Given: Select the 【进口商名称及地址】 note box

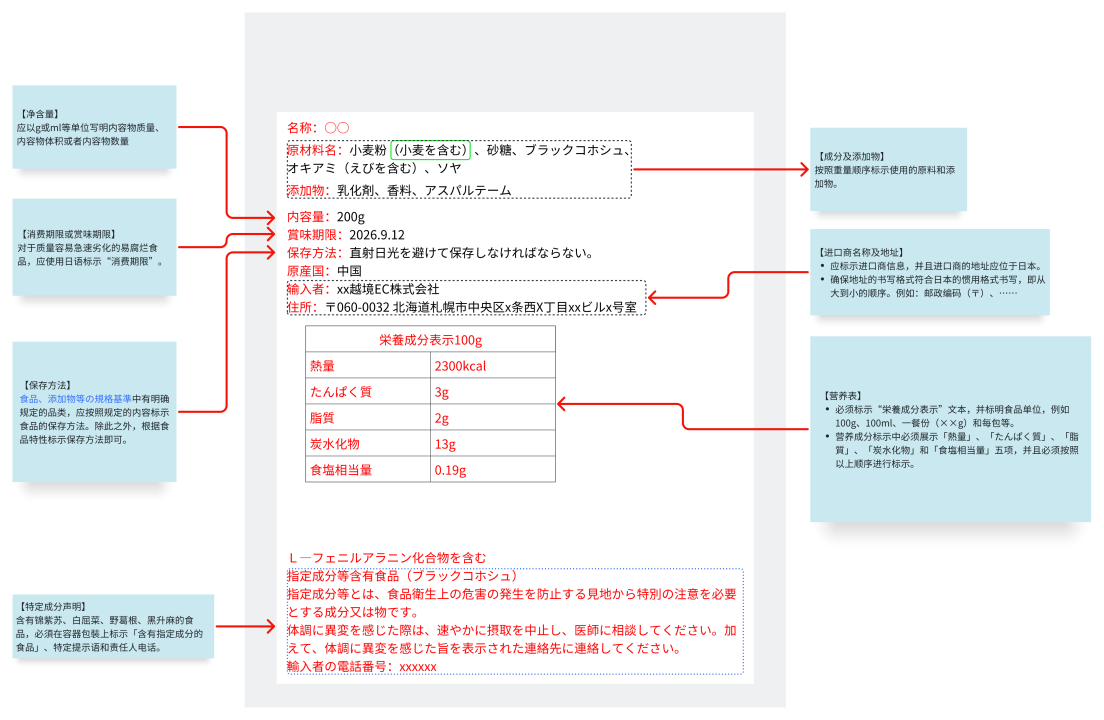Looking at the screenshot, I should 931,273.
